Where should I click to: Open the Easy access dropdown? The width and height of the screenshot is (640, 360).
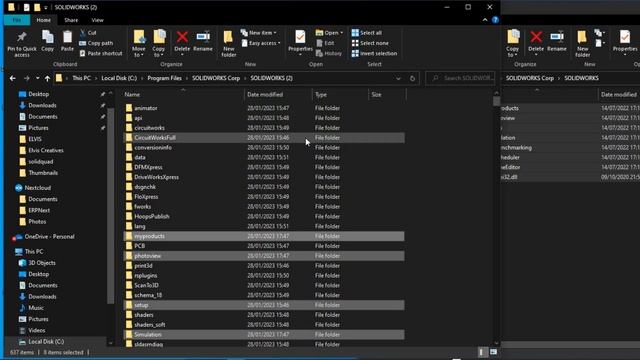coord(261,43)
